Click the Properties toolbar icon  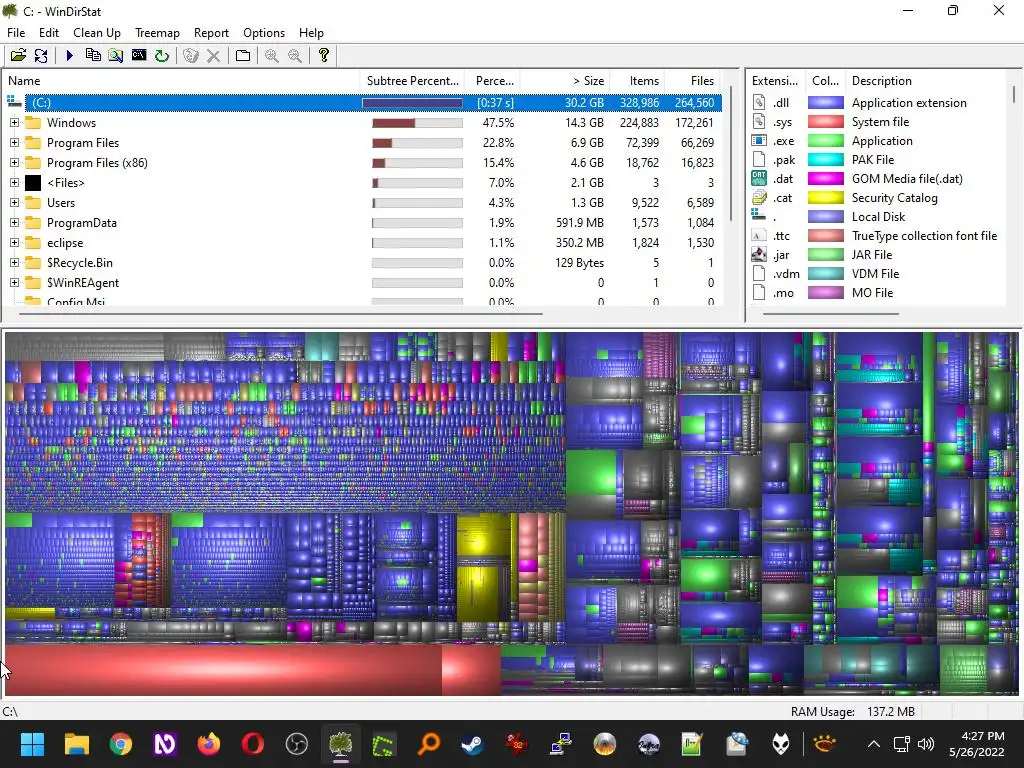point(243,56)
